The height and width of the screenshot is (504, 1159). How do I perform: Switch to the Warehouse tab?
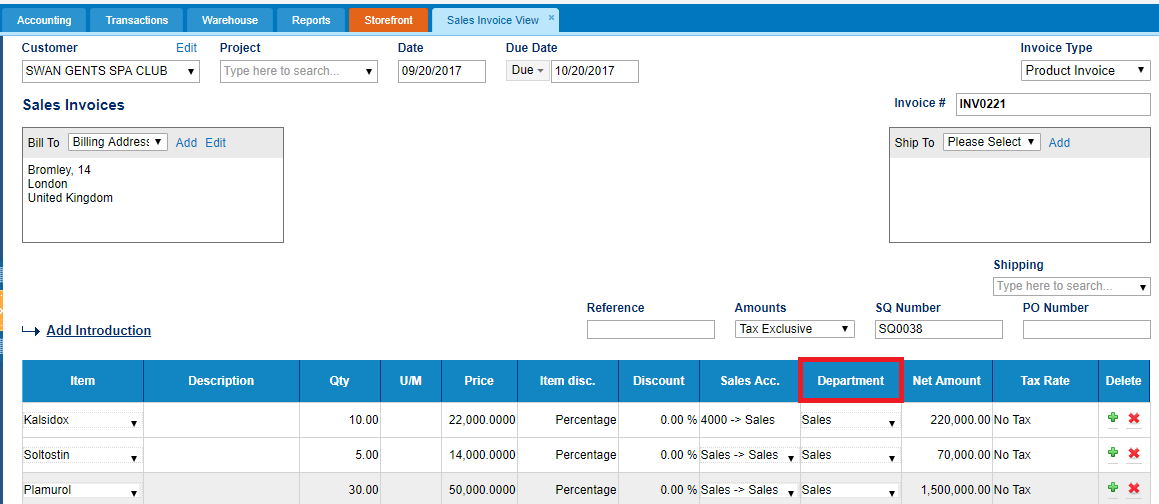(x=230, y=20)
